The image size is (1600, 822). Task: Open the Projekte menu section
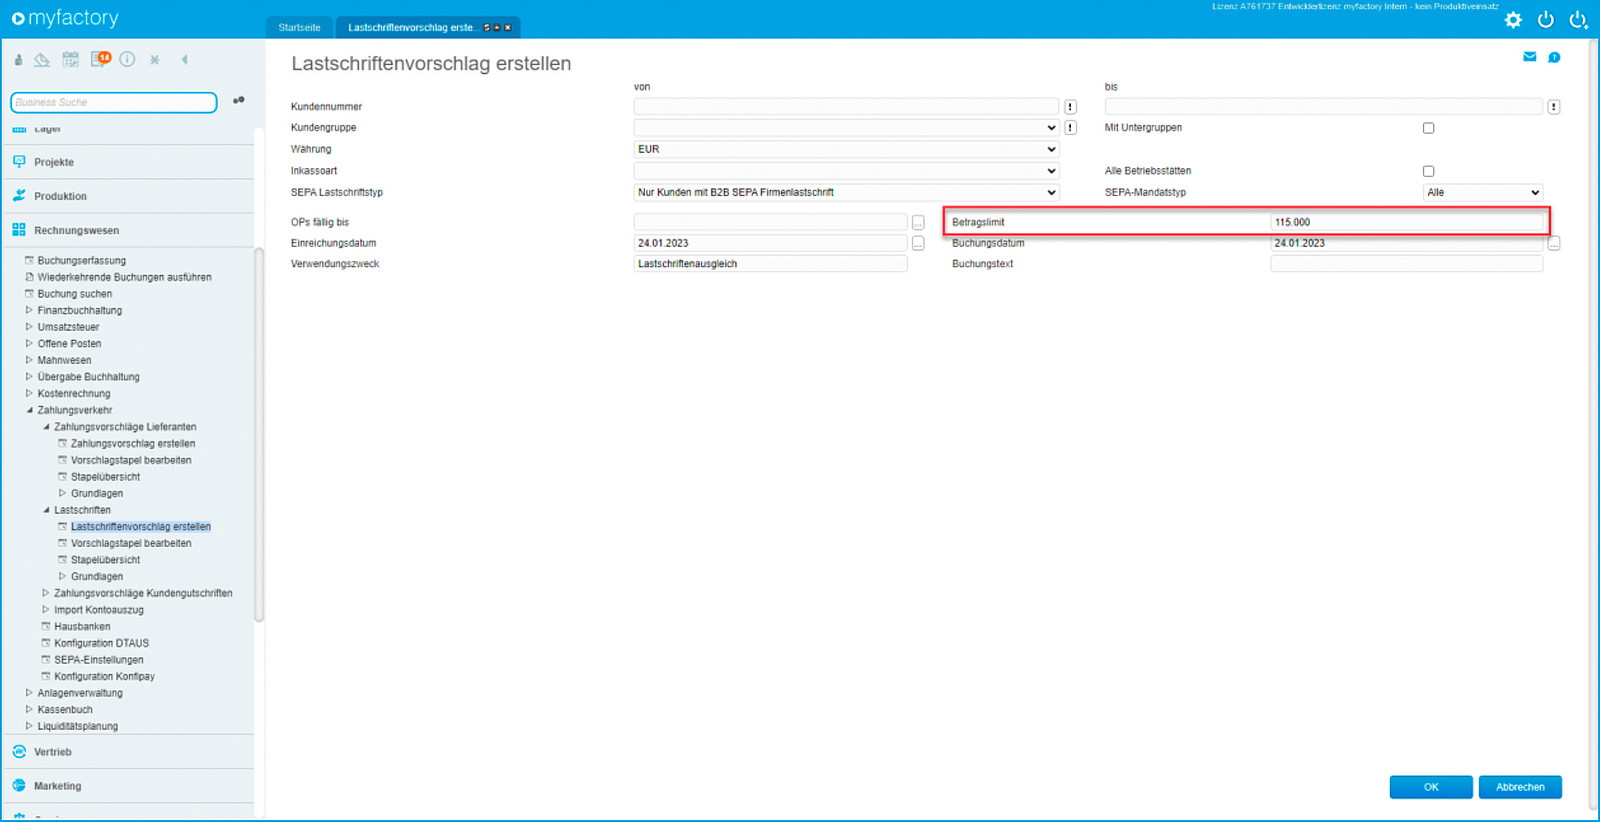pos(54,162)
